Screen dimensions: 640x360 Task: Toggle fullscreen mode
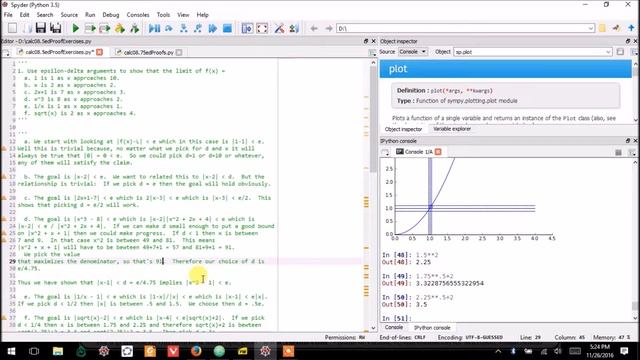[x=262, y=28]
